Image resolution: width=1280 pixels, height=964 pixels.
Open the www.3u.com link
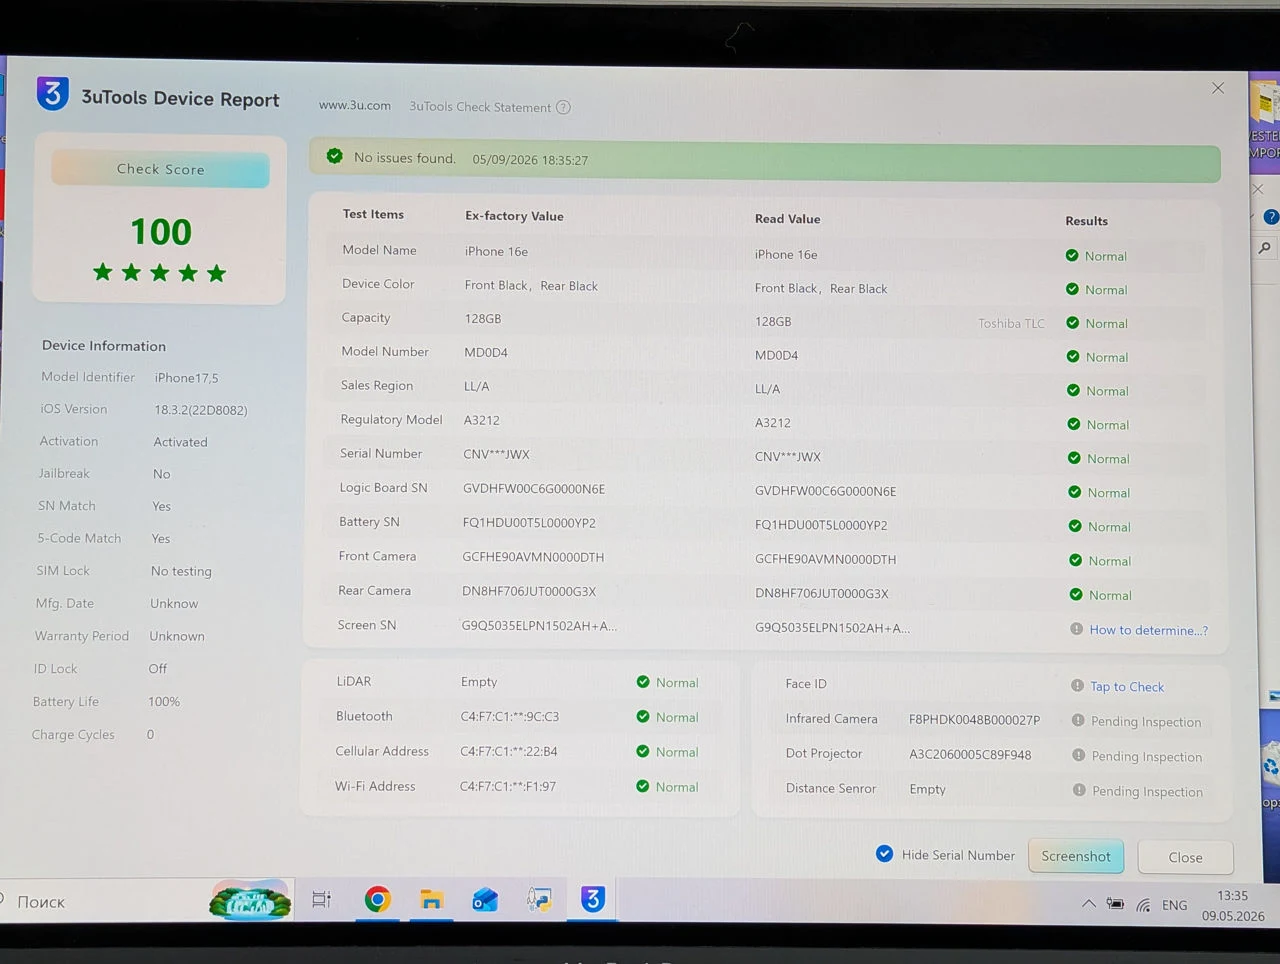point(355,105)
